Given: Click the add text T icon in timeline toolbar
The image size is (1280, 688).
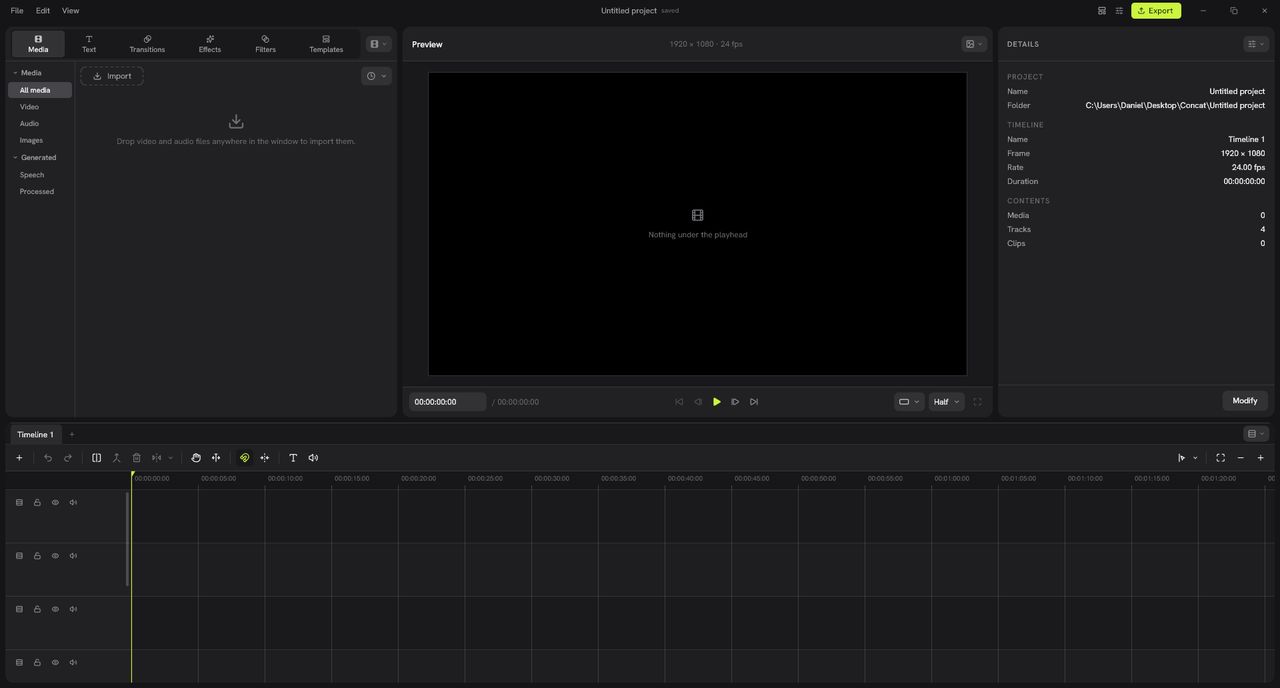Looking at the screenshot, I should [x=293, y=458].
